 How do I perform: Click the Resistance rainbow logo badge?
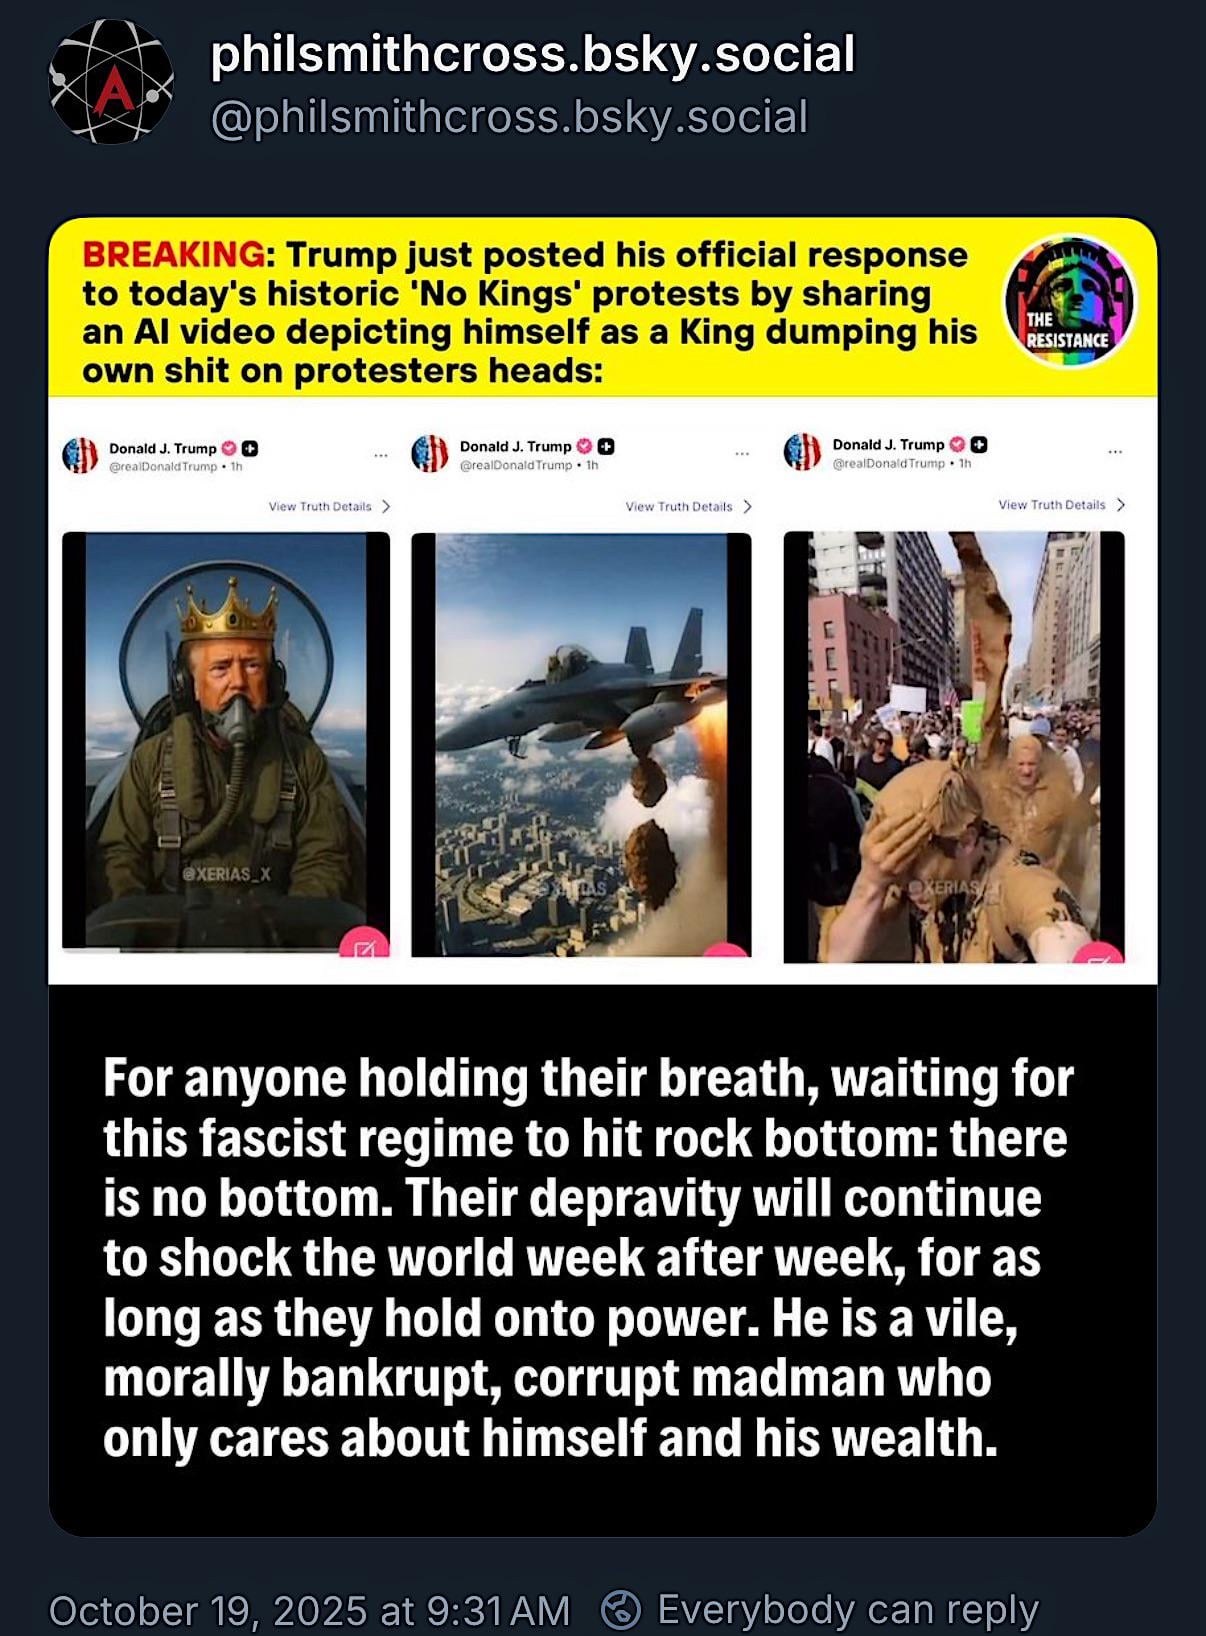pos(1069,303)
